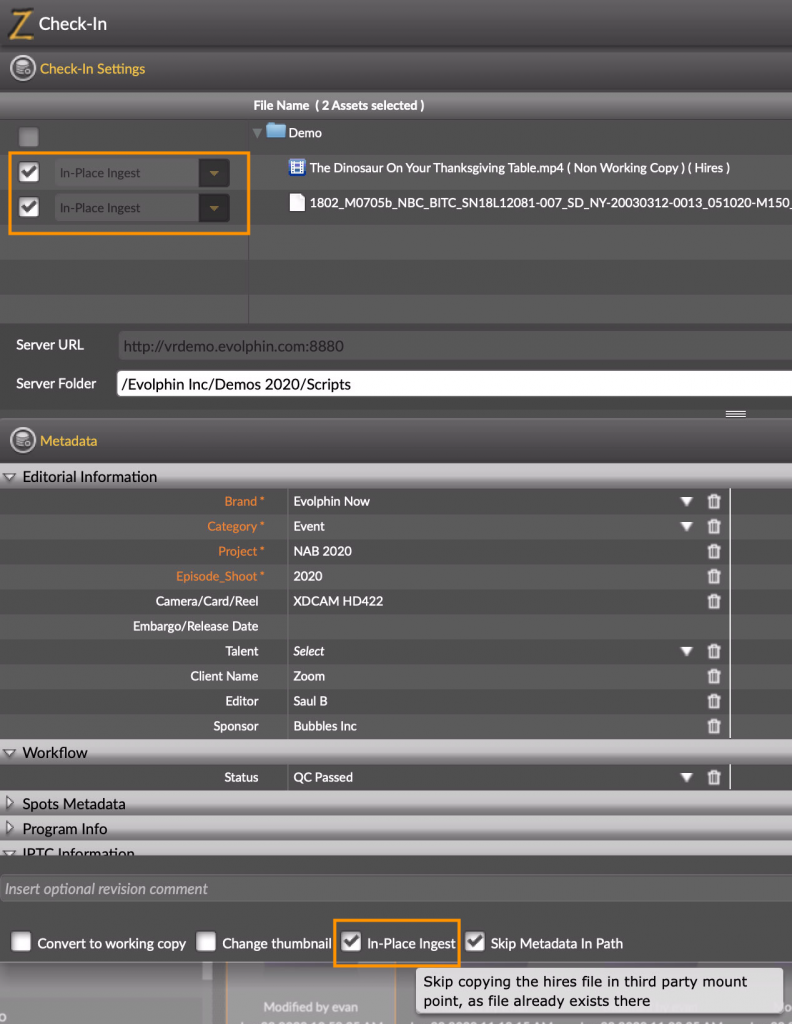
Task: Click trash icon next to NAB 2020
Action: click(714, 551)
